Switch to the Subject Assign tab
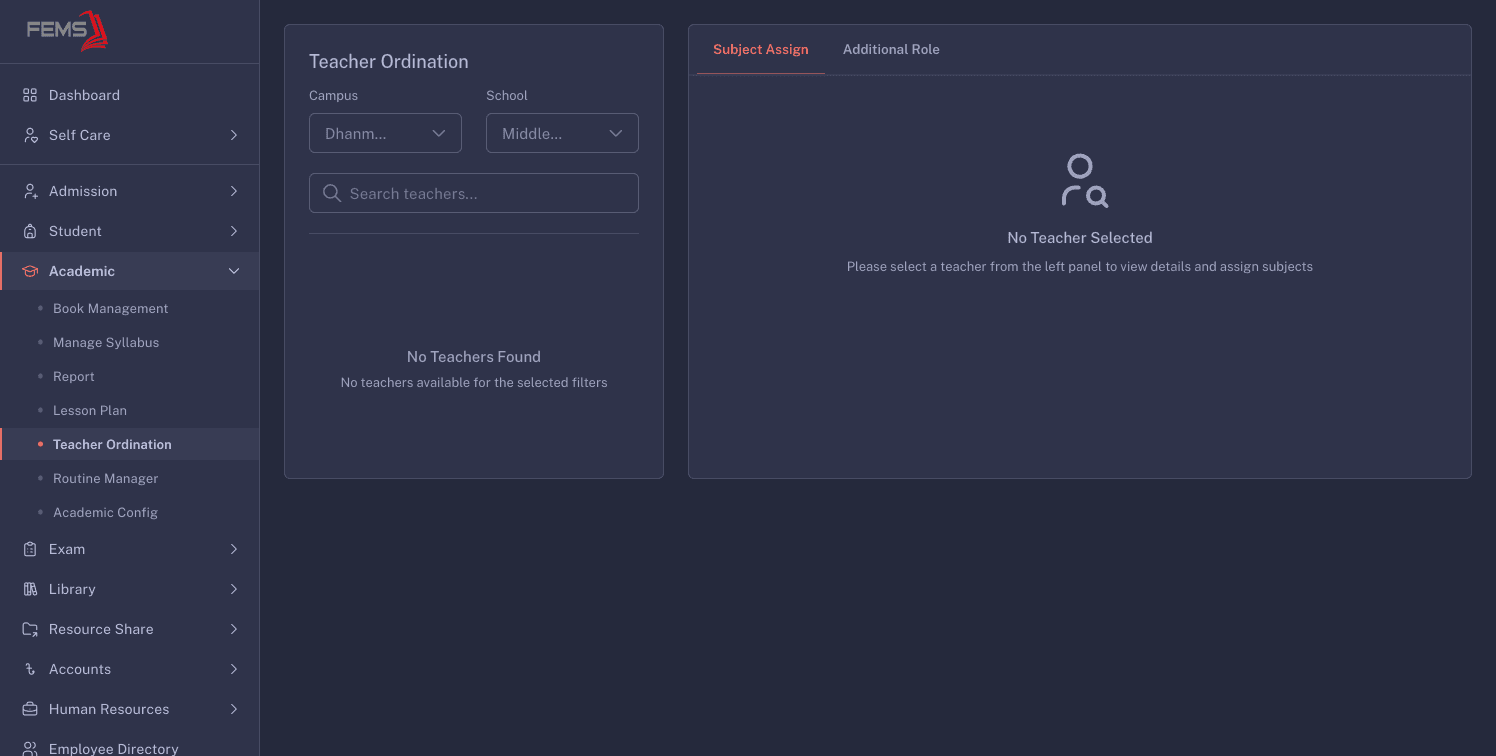The height and width of the screenshot is (756, 1496). click(761, 49)
